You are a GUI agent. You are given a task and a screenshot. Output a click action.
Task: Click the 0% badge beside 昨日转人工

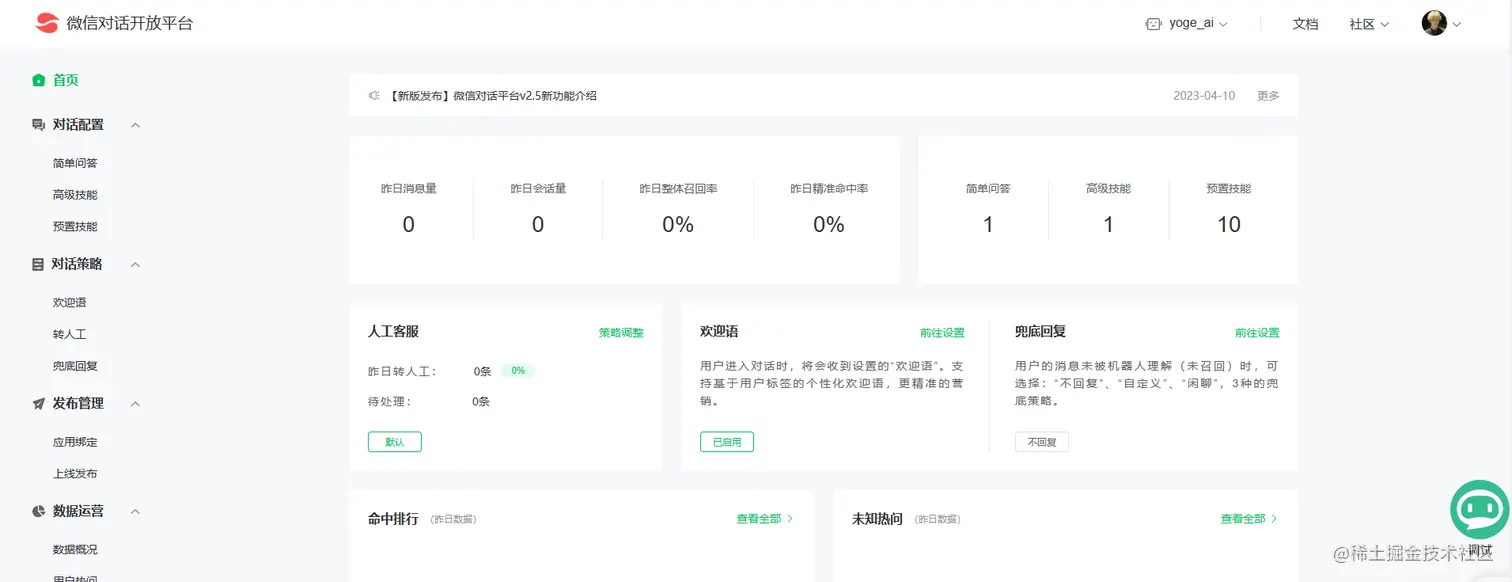(x=518, y=371)
